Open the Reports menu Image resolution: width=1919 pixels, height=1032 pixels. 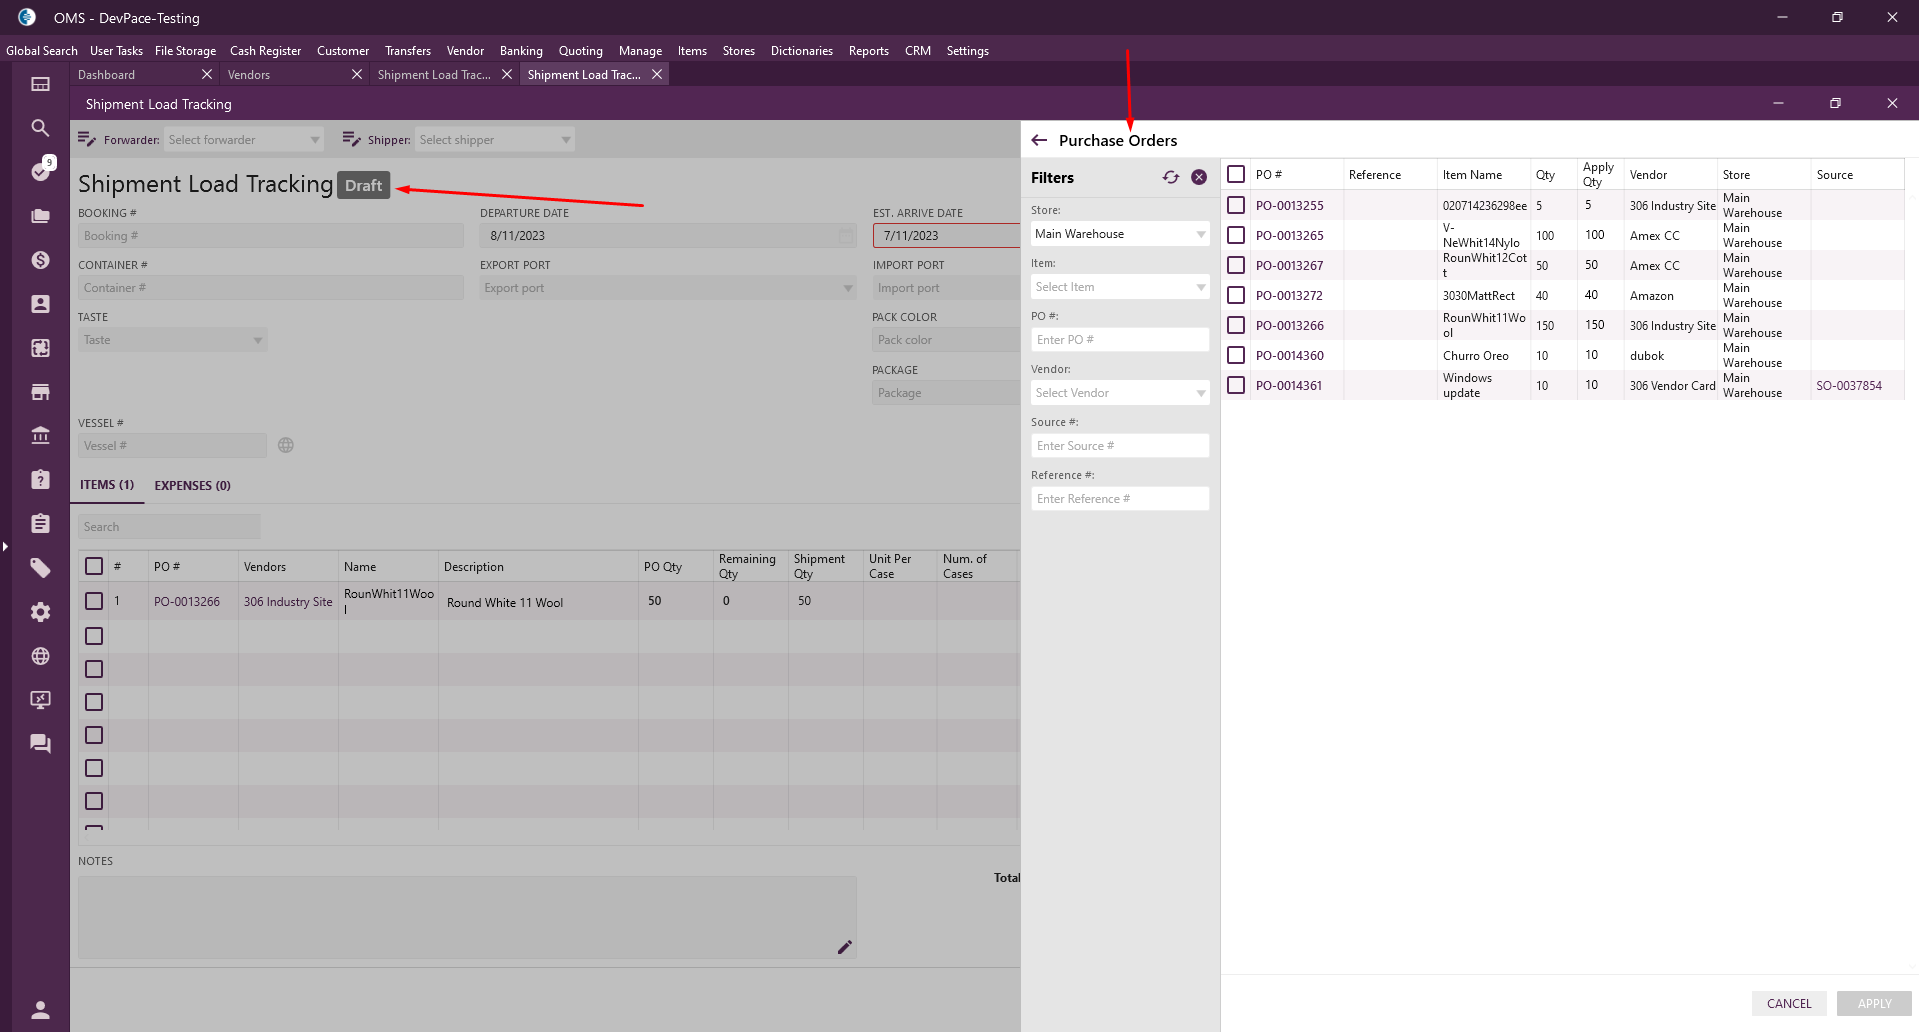pyautogui.click(x=868, y=51)
